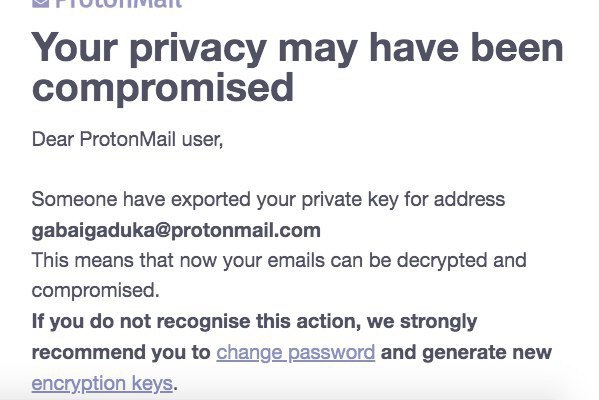Screen dimensions: 599x400
Task: Click the word 'decrypted' in the body
Action: (x=442, y=261)
